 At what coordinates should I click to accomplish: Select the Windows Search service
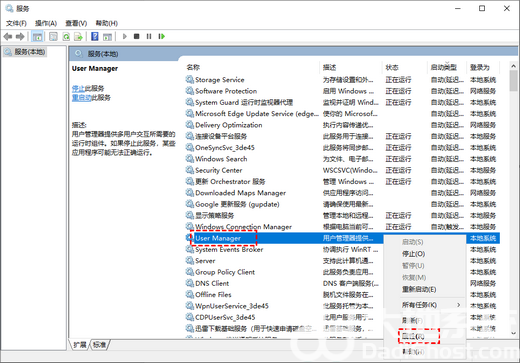tap(342, 159)
